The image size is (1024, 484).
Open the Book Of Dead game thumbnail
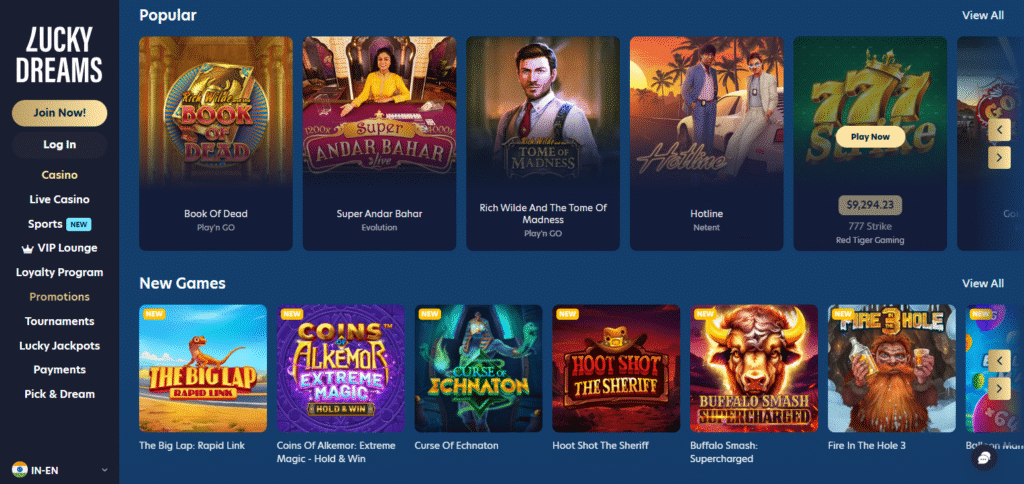pyautogui.click(x=216, y=112)
